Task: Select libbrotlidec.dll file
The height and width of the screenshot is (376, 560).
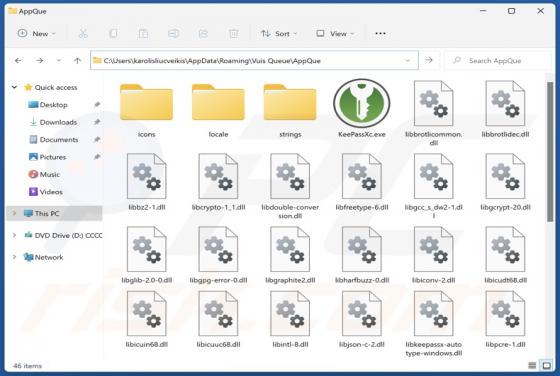Action: tap(505, 109)
